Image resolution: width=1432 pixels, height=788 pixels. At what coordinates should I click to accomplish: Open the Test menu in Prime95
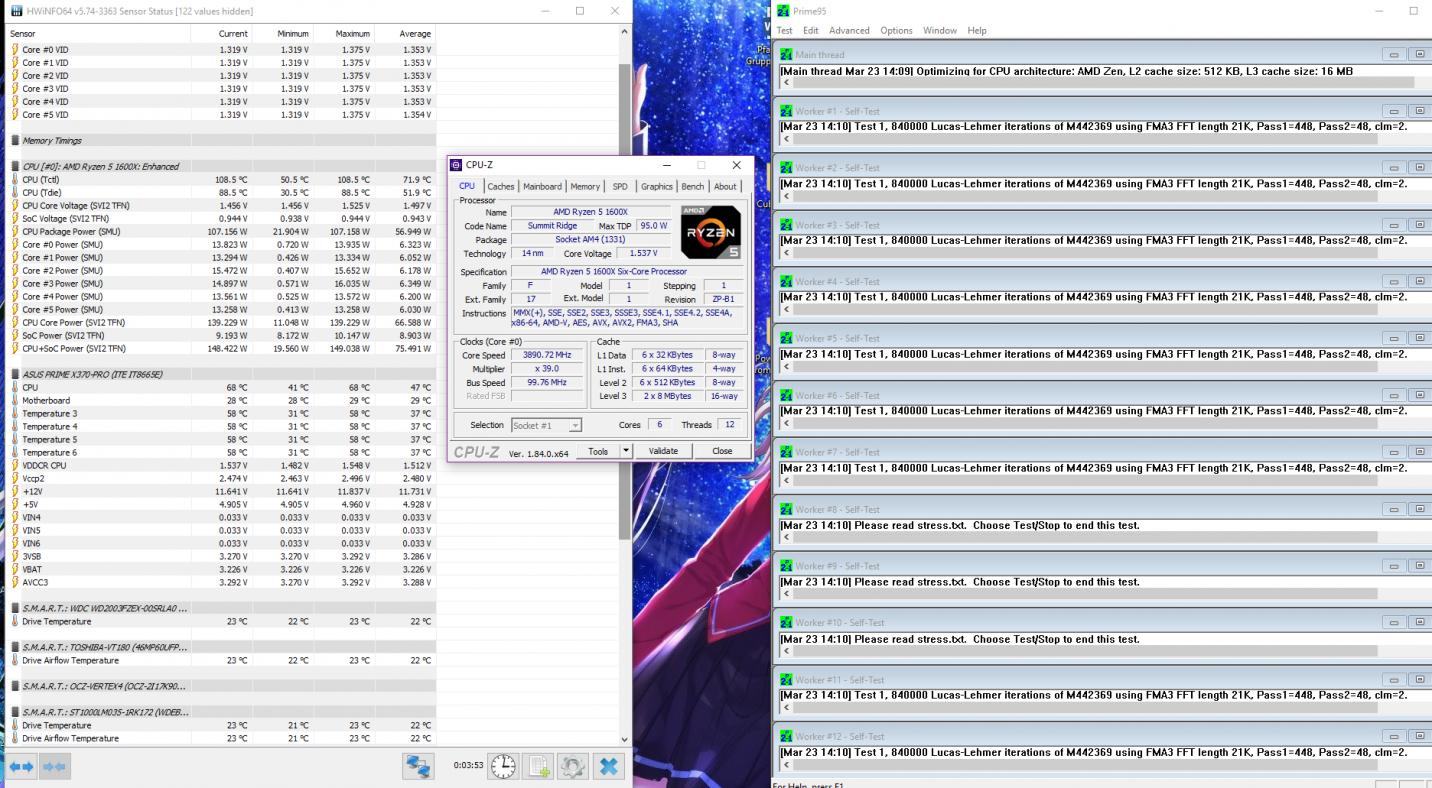(785, 30)
